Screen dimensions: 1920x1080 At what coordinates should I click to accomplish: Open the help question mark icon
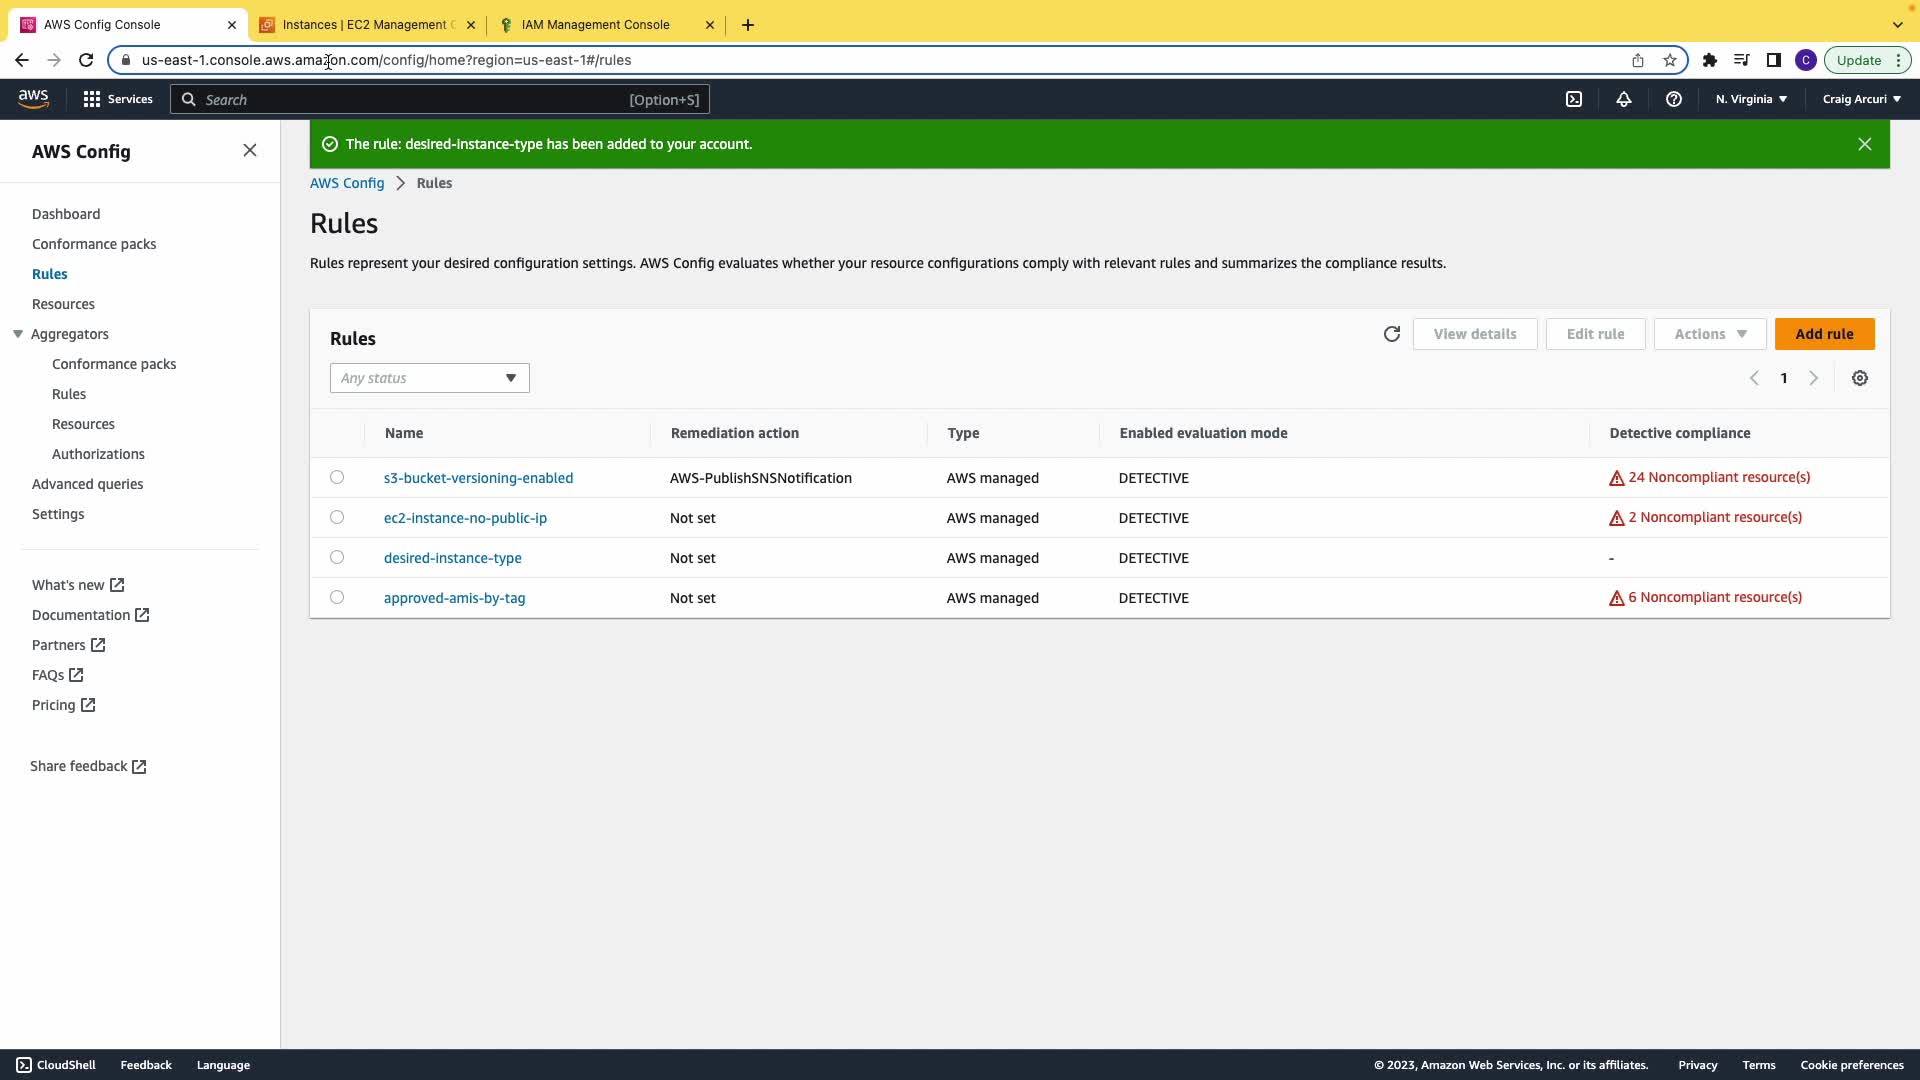pos(1673,99)
